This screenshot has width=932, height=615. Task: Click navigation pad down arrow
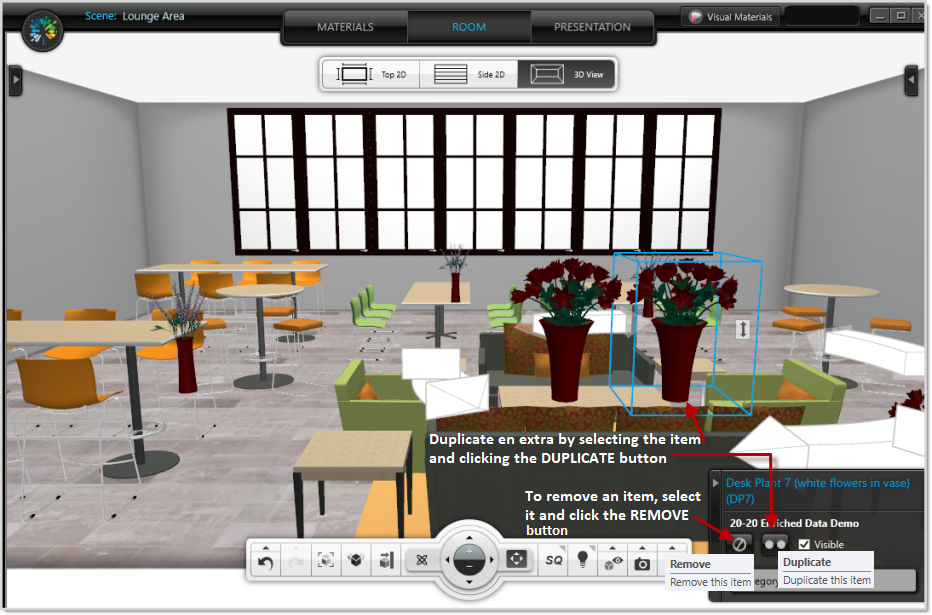(x=470, y=582)
